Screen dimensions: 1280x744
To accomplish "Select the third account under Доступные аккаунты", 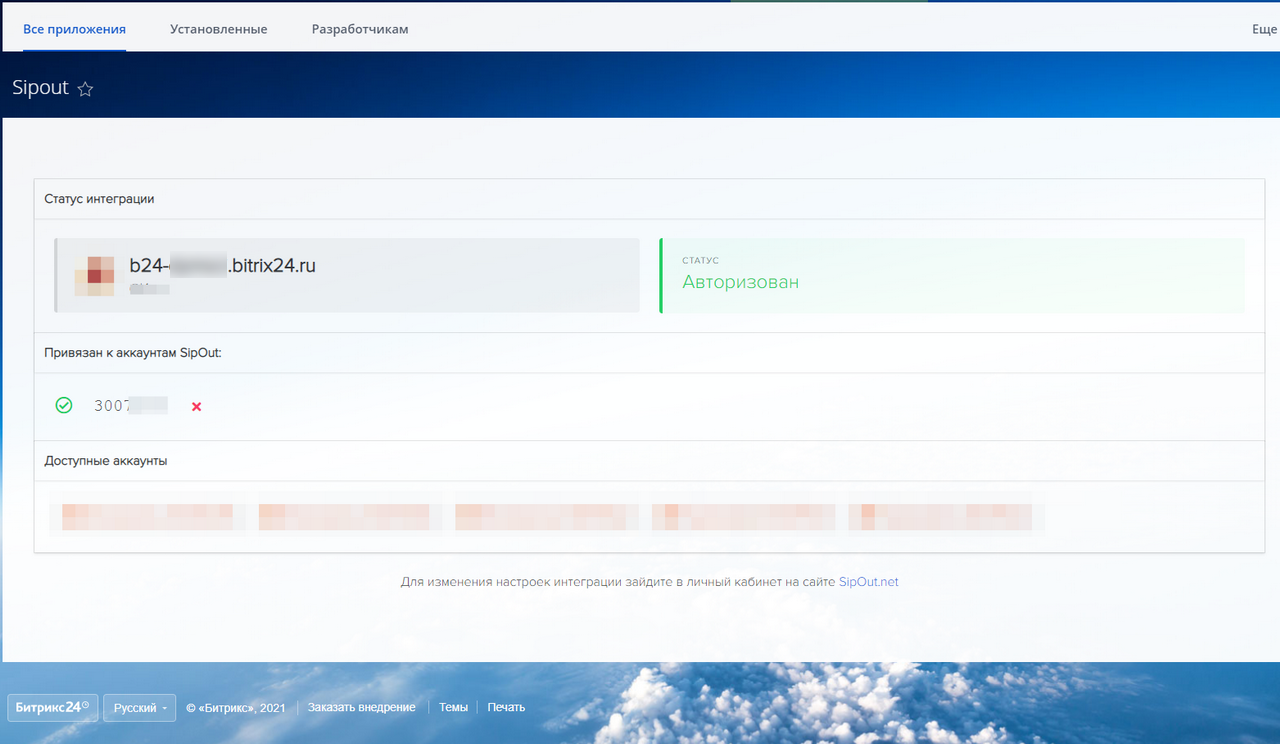I will point(545,516).
